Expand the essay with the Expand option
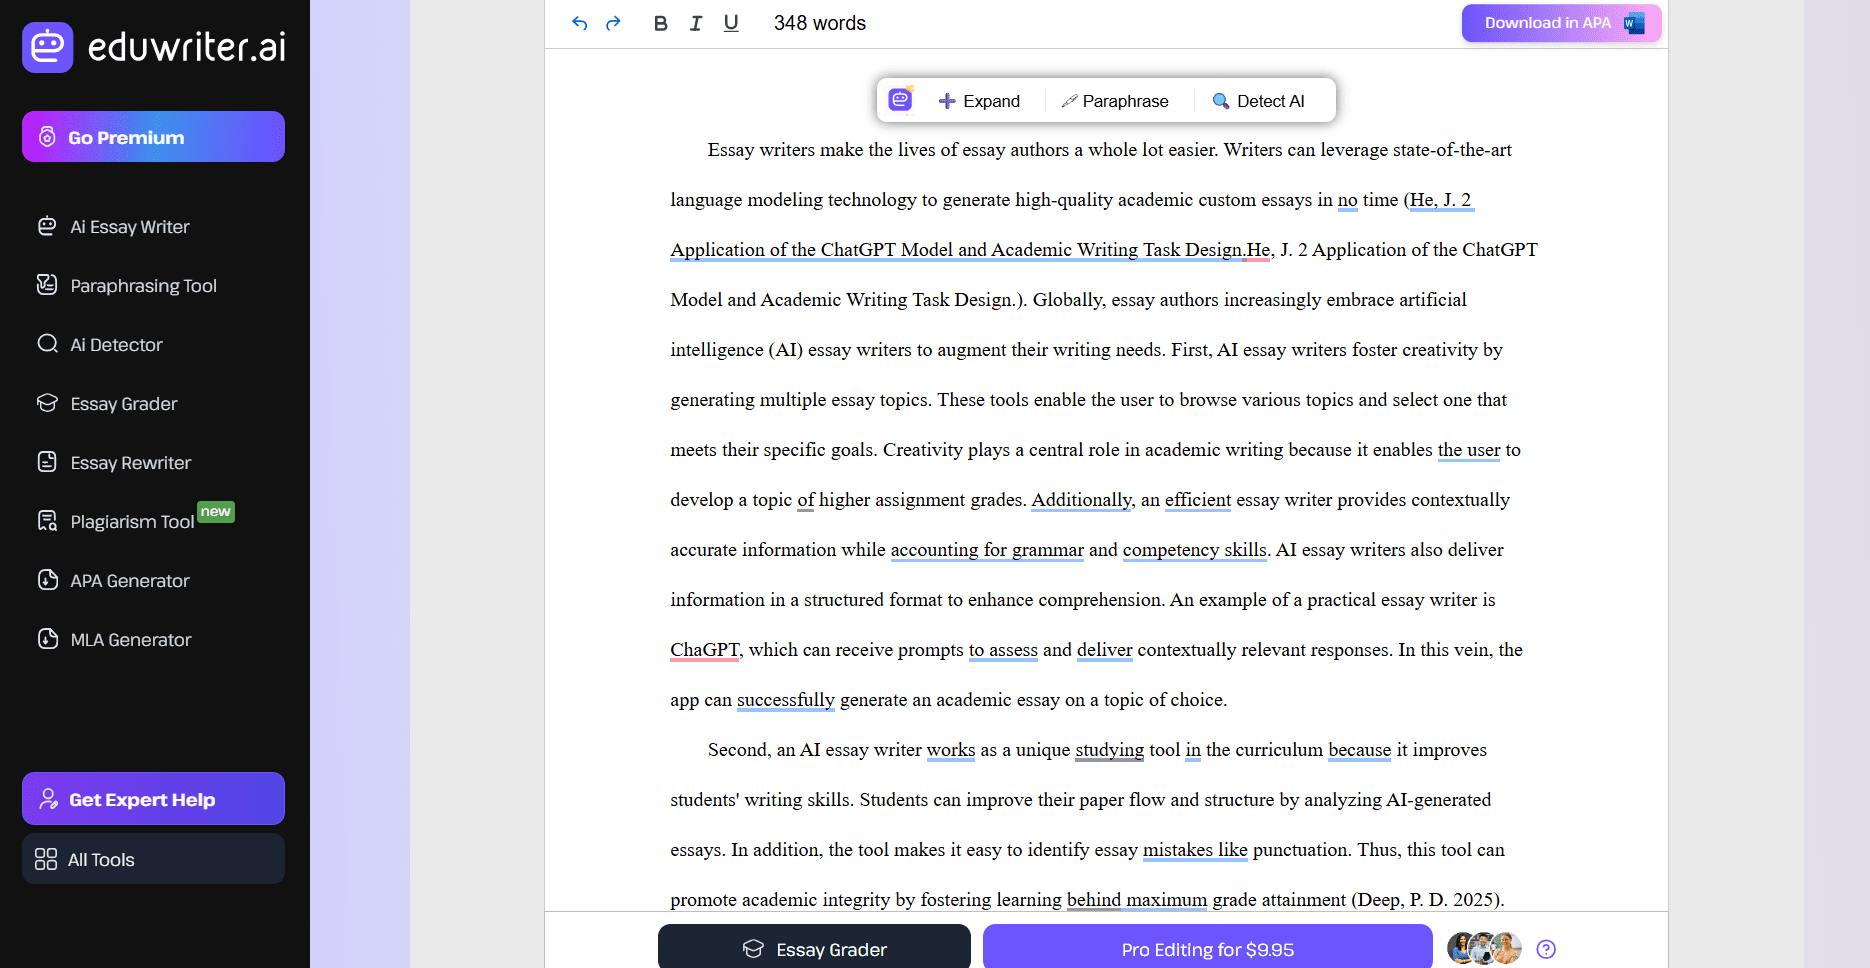The image size is (1870, 968). click(x=980, y=100)
